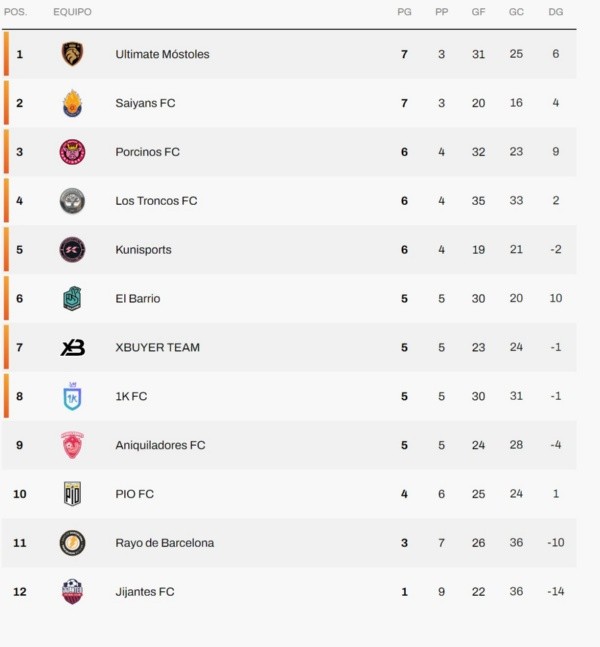The width and height of the screenshot is (600, 647).
Task: Click the 1K FC crest
Action: tap(72, 396)
